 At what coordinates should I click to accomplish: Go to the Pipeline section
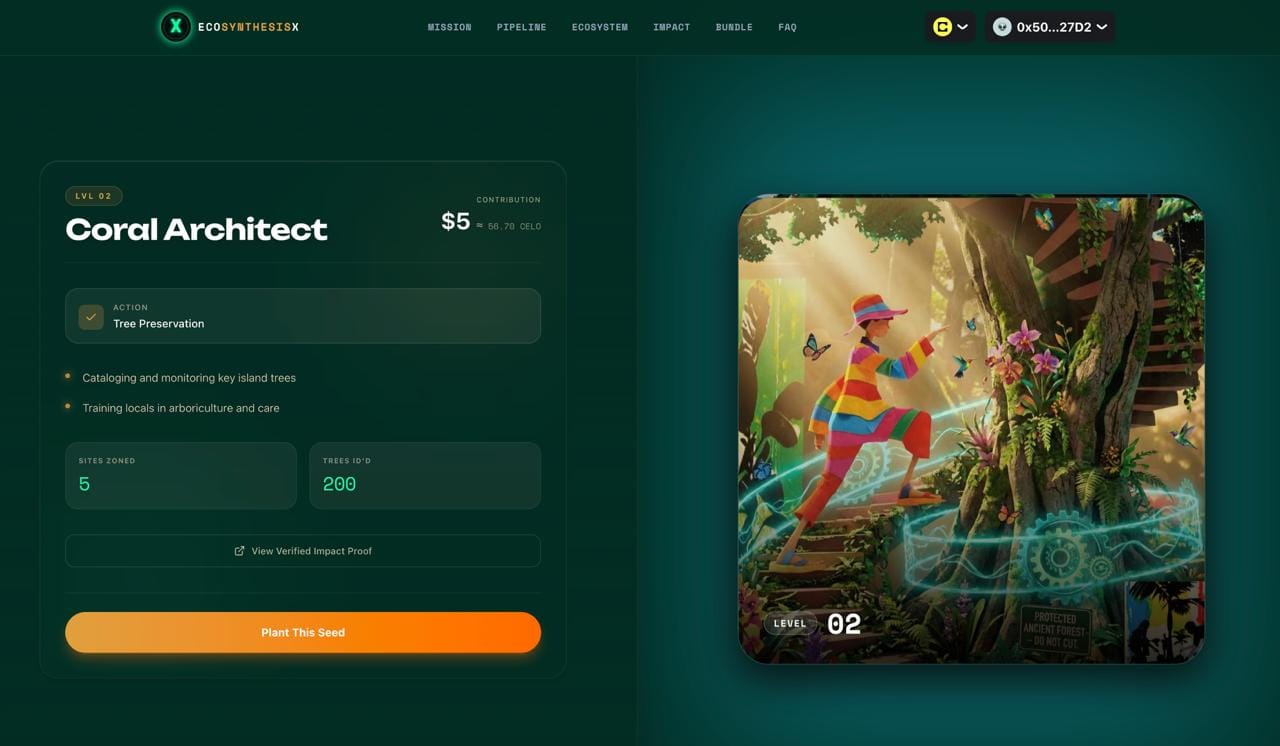(x=521, y=27)
